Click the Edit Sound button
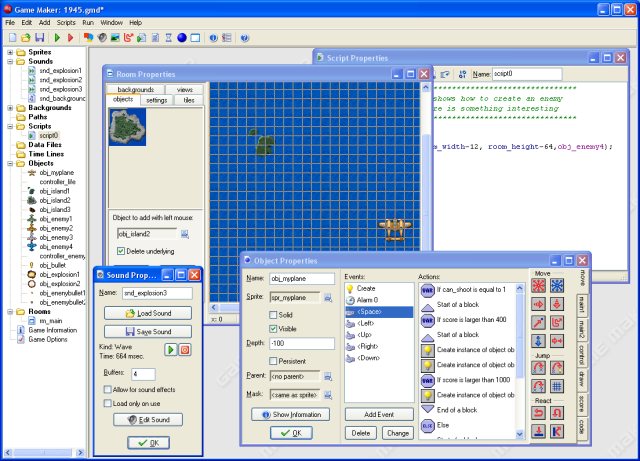 click(148, 420)
